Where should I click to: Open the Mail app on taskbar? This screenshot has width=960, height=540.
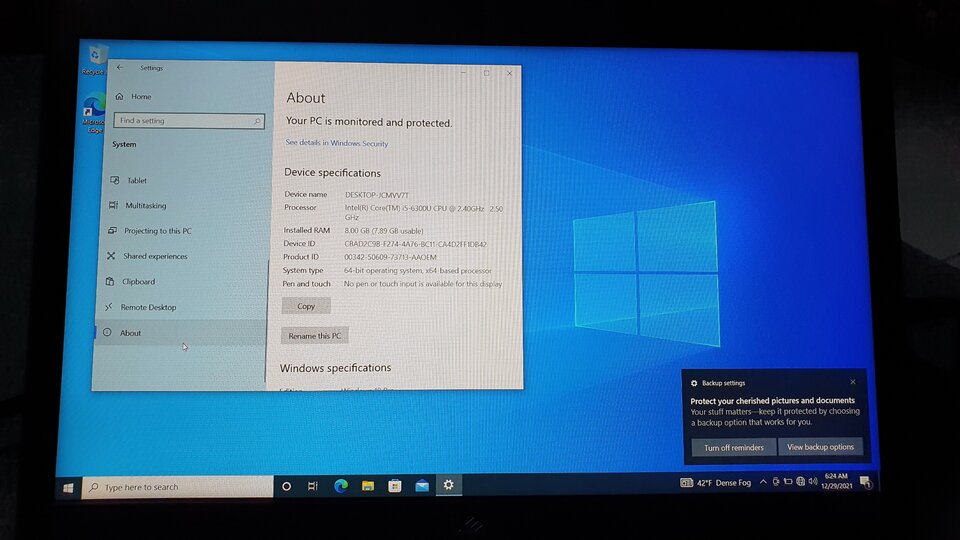point(422,486)
